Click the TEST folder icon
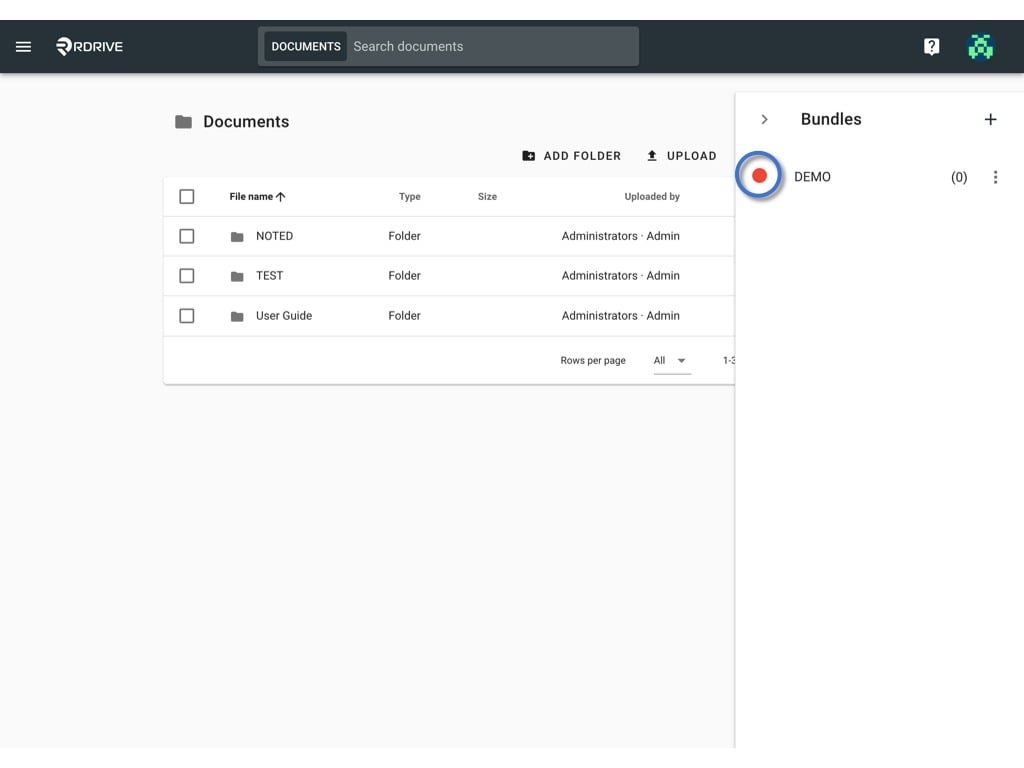This screenshot has height=768, width=1024. tap(237, 276)
